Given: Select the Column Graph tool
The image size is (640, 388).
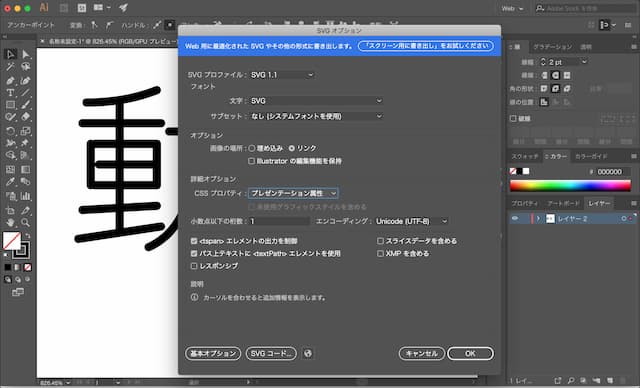Looking at the screenshot, I should (26, 196).
